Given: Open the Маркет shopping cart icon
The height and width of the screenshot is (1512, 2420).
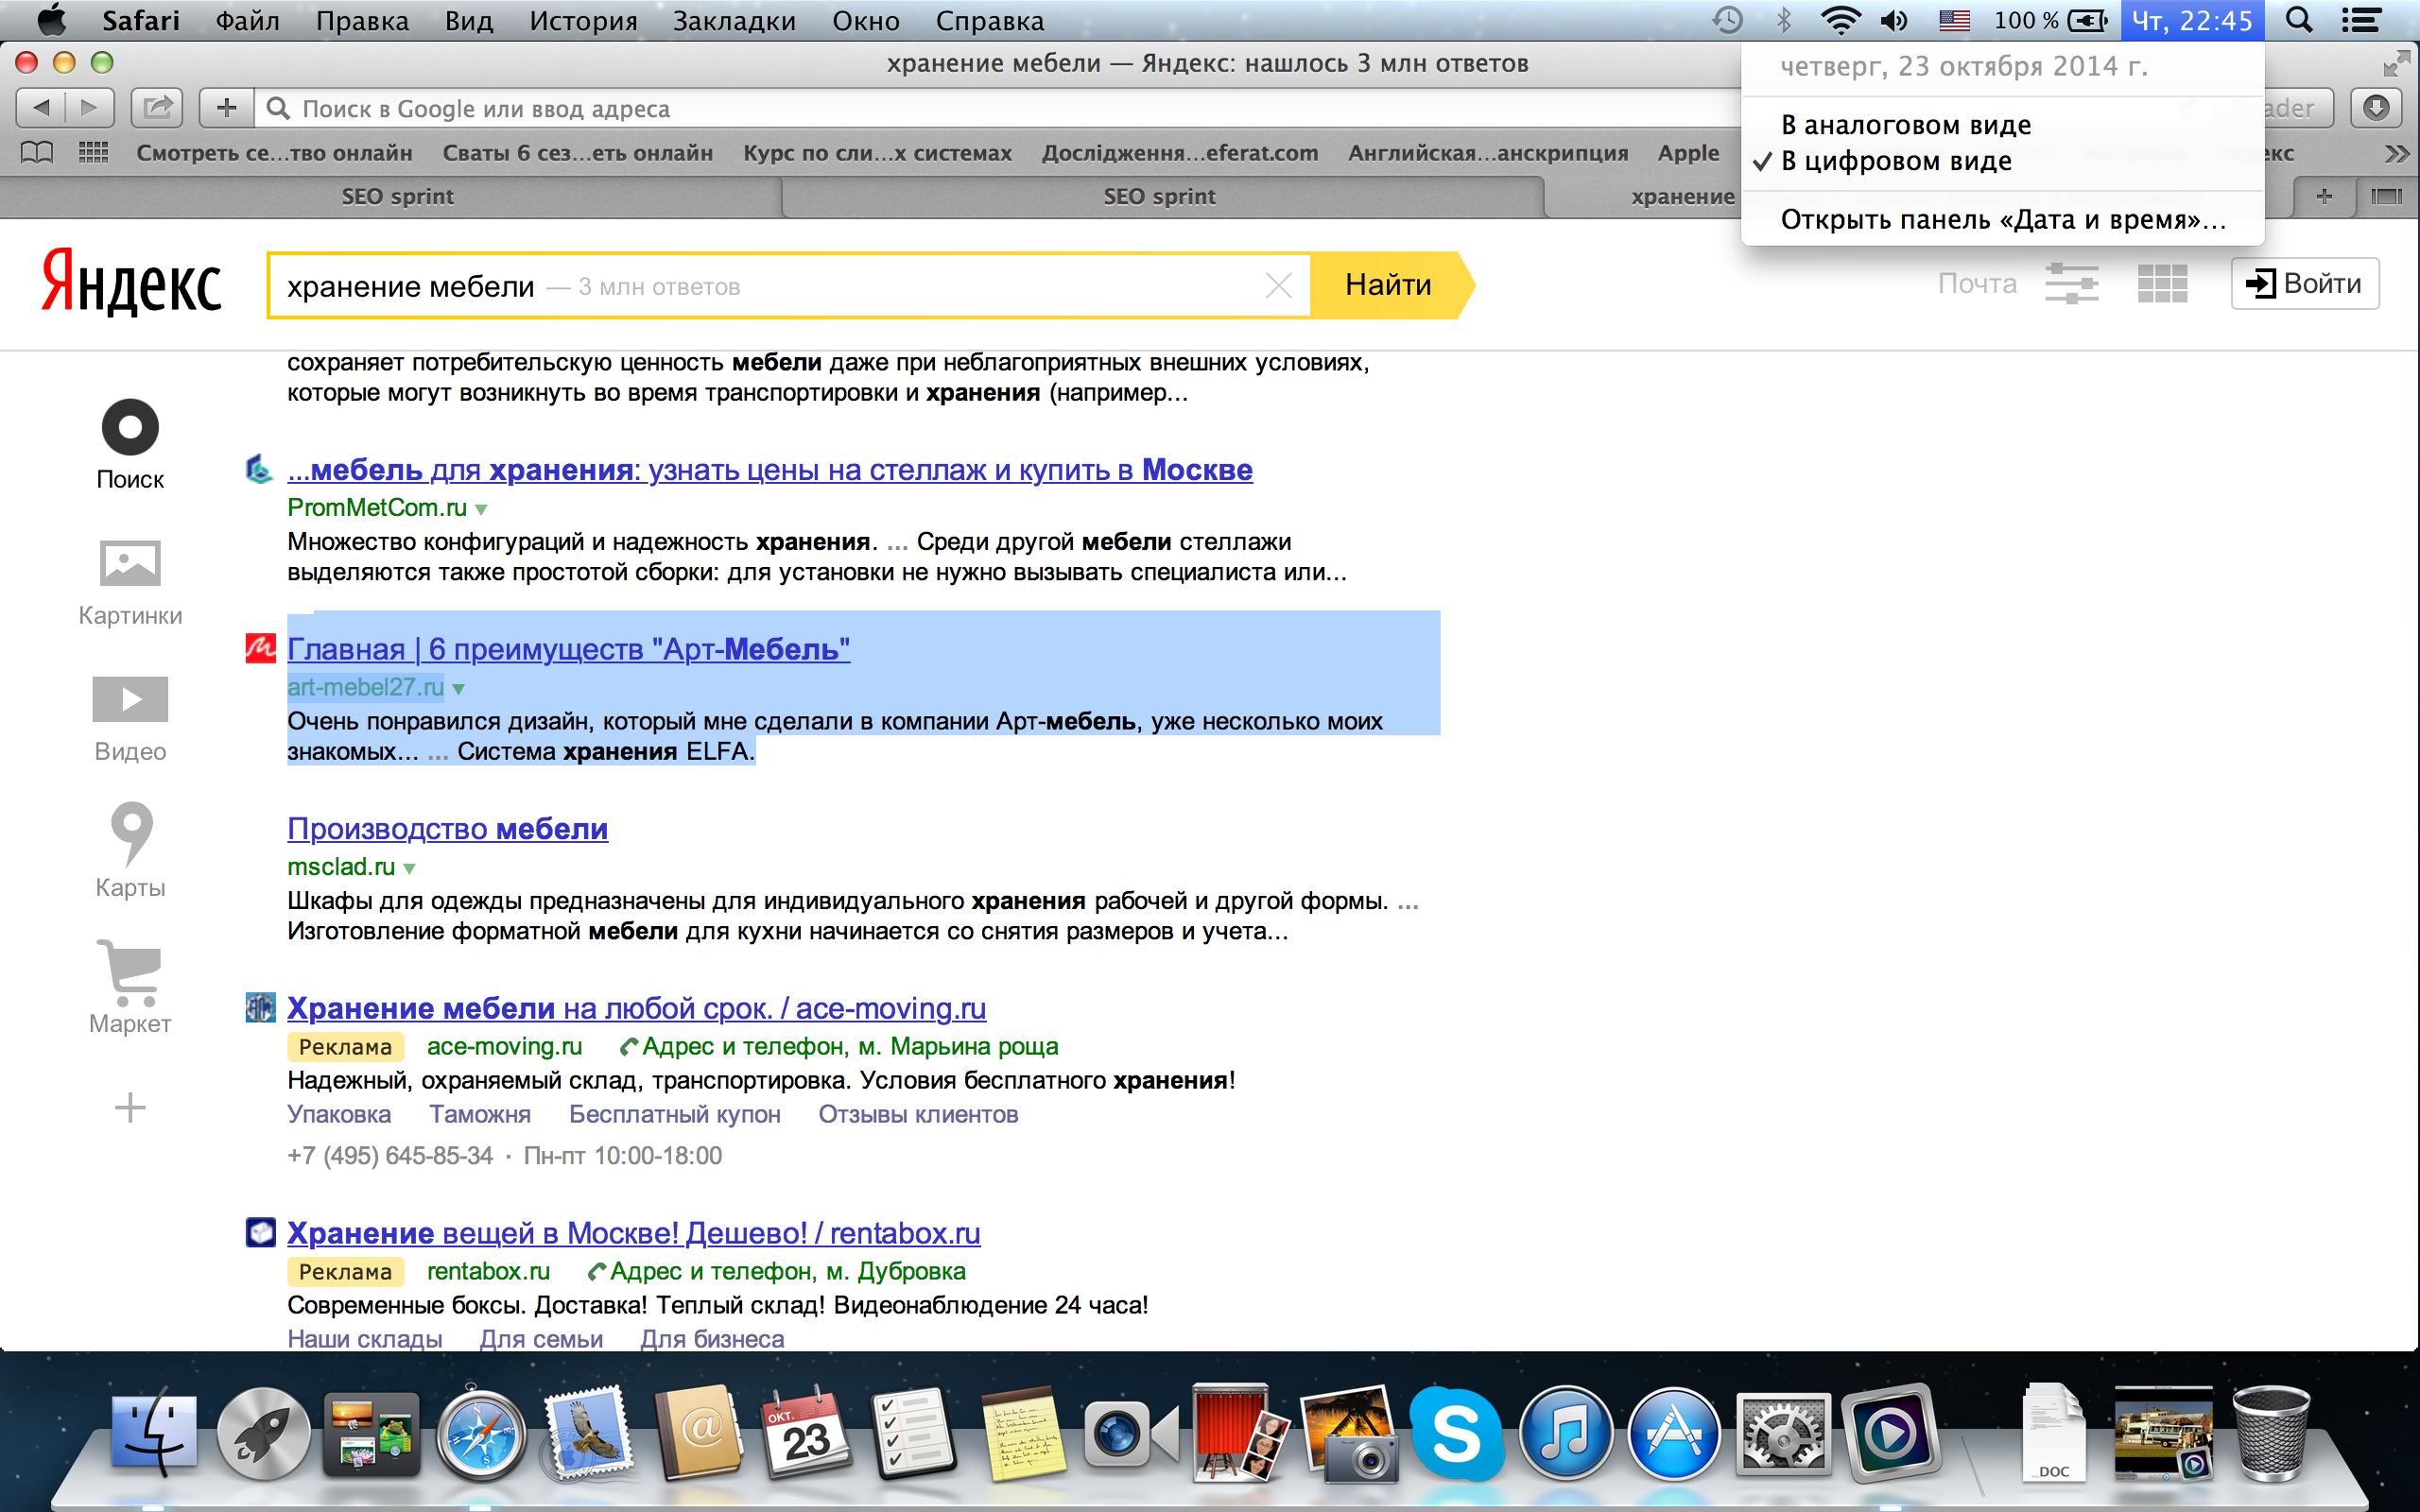Looking at the screenshot, I should [130, 971].
